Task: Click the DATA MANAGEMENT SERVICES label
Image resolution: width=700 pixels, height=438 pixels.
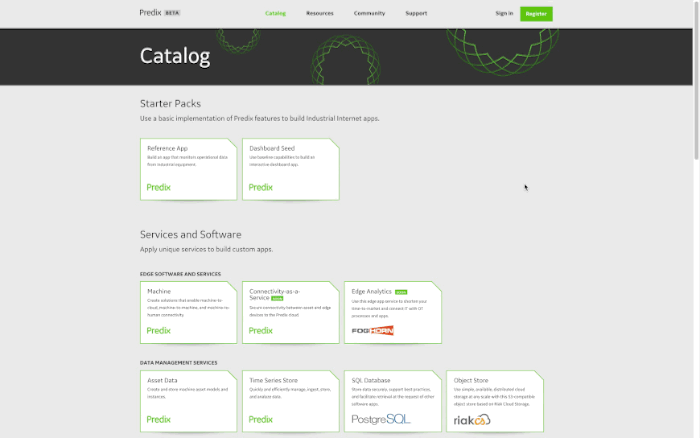Action: click(179, 363)
